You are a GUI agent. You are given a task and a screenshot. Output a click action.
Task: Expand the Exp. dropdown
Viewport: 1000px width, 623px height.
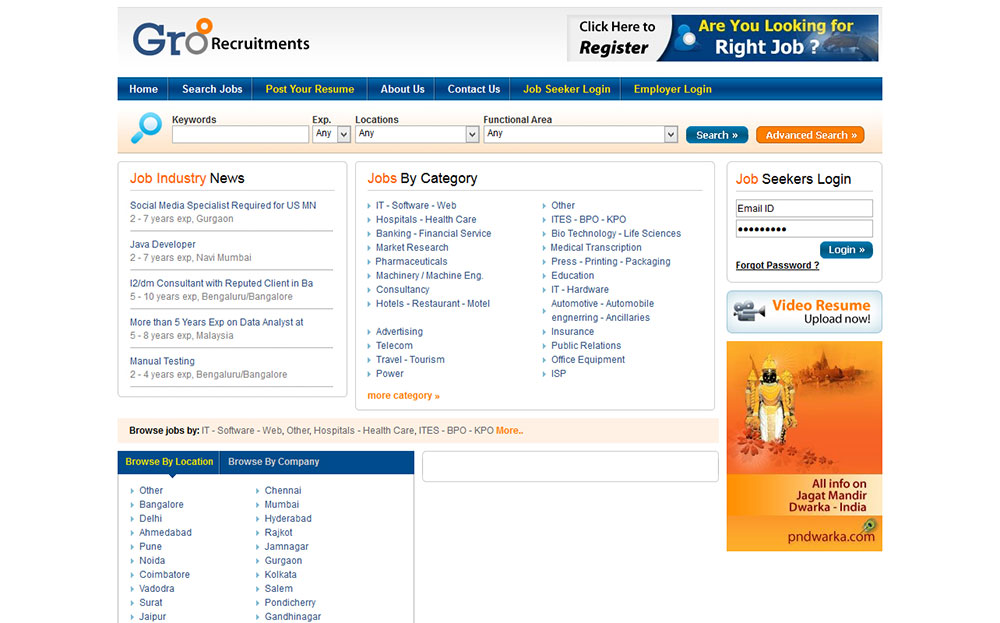(331, 134)
